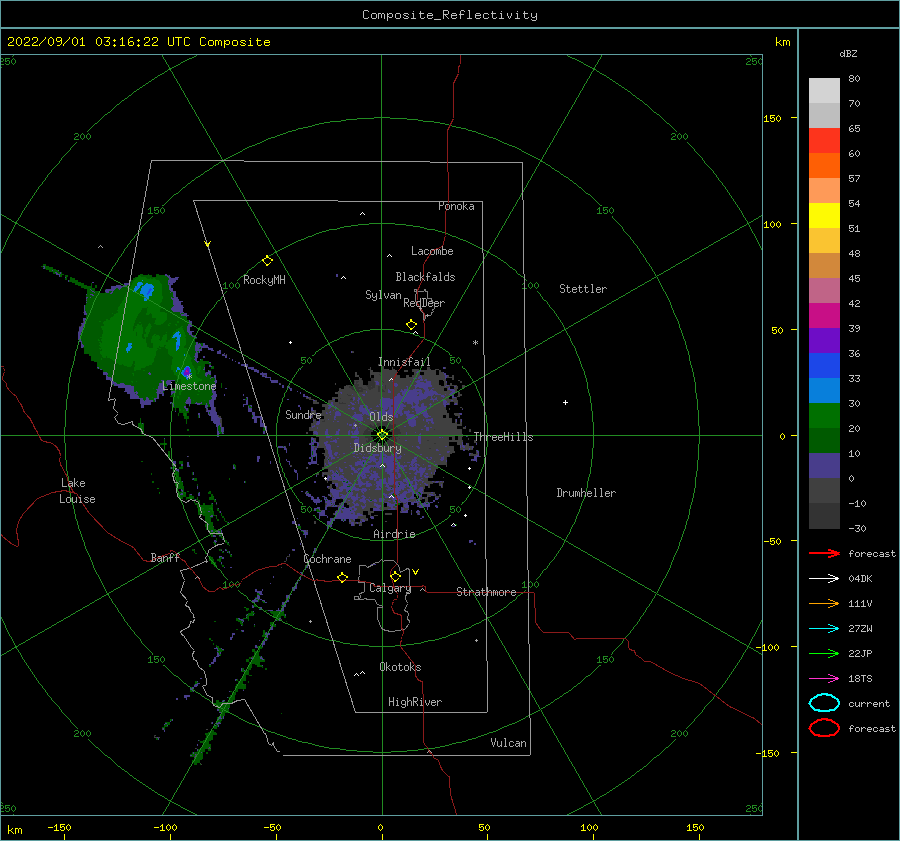The width and height of the screenshot is (900, 841).
Task: Click the RedDeer city label
Action: point(424,303)
